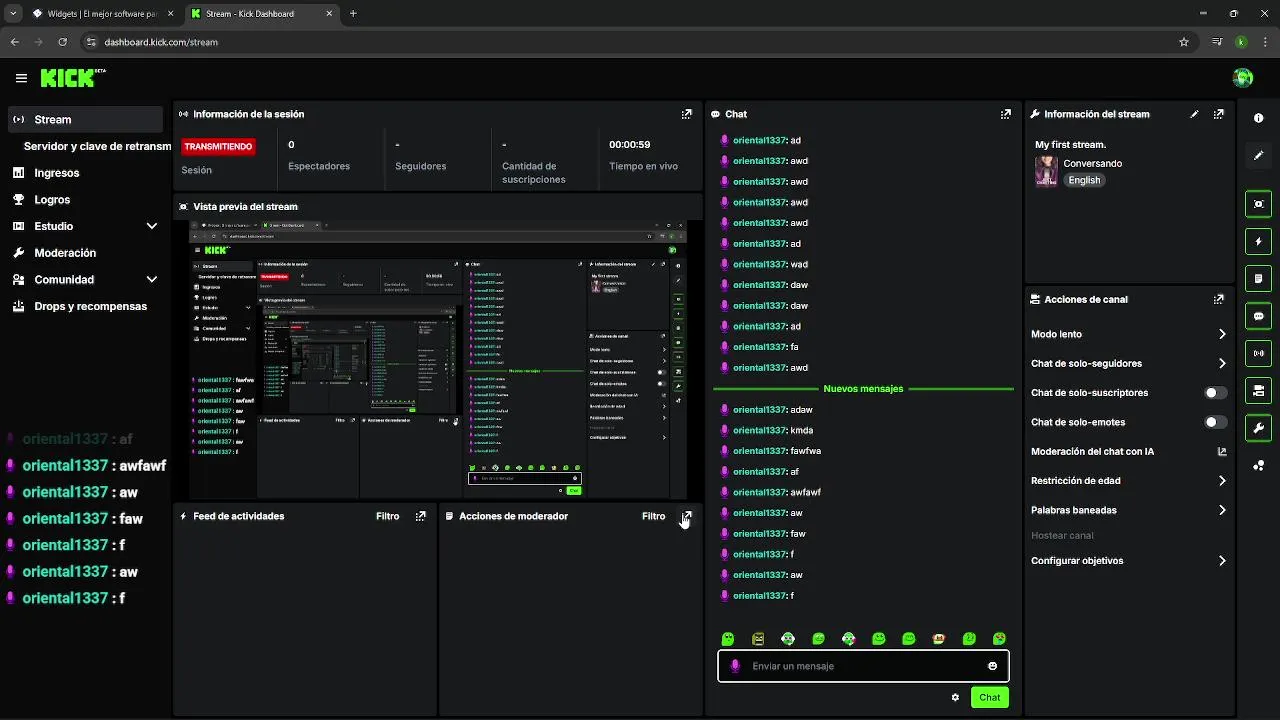Toggle the document note icon in the right rail

pyautogui.click(x=1258, y=278)
